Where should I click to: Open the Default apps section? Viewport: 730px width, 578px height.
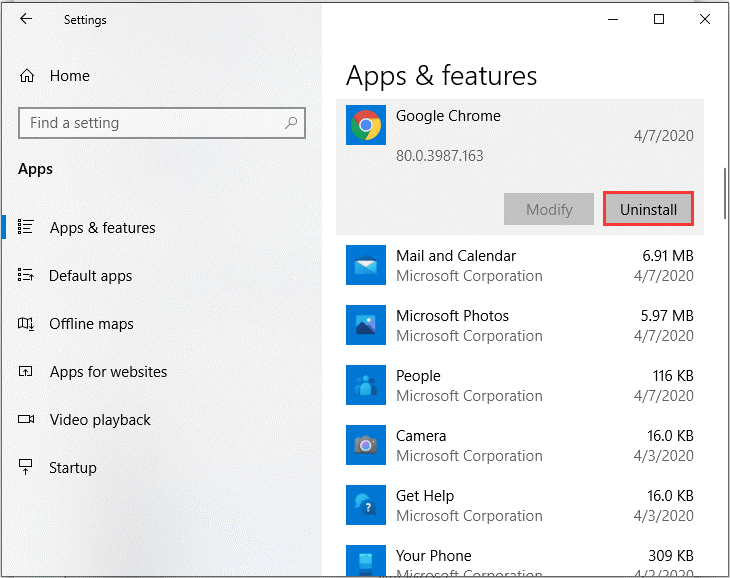(x=90, y=276)
